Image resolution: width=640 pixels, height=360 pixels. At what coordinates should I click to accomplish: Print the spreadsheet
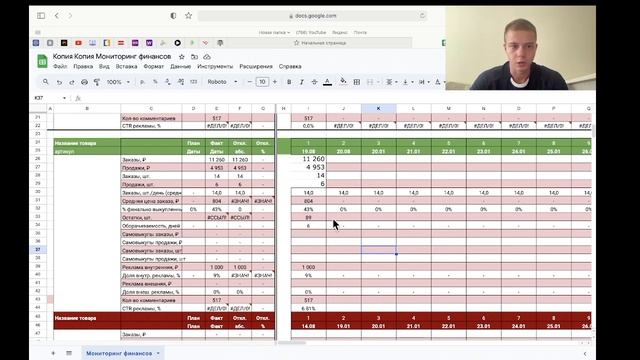click(84, 82)
